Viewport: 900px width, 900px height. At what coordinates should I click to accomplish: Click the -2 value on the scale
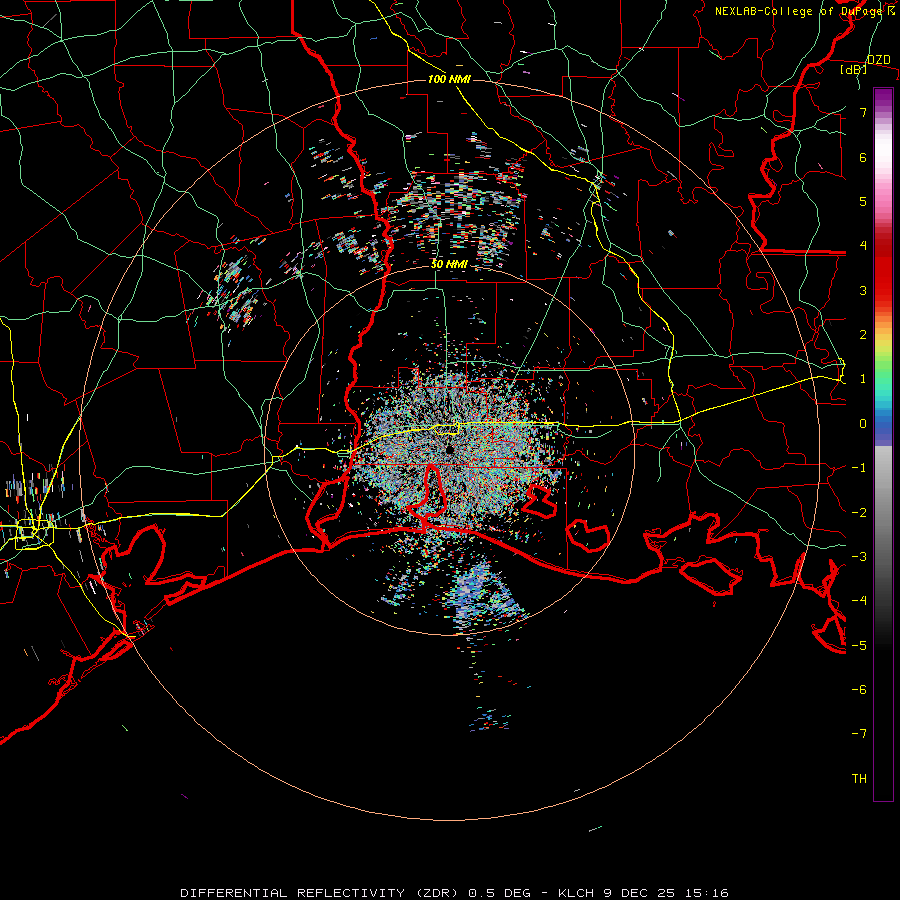859,512
